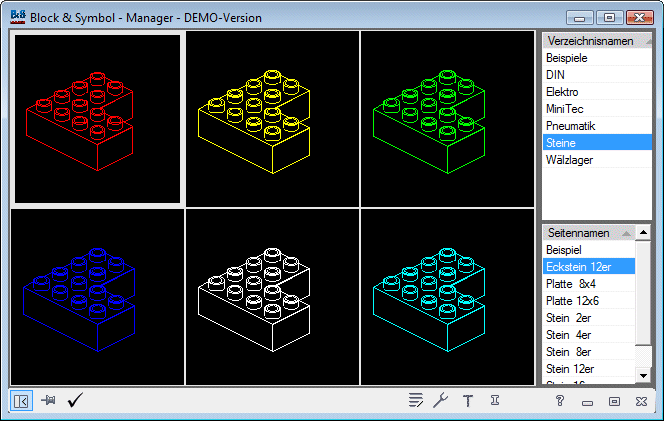Viewport: 664px width, 421px height.
Task: Click the I-beam profile icon
Action: pyautogui.click(x=495, y=400)
